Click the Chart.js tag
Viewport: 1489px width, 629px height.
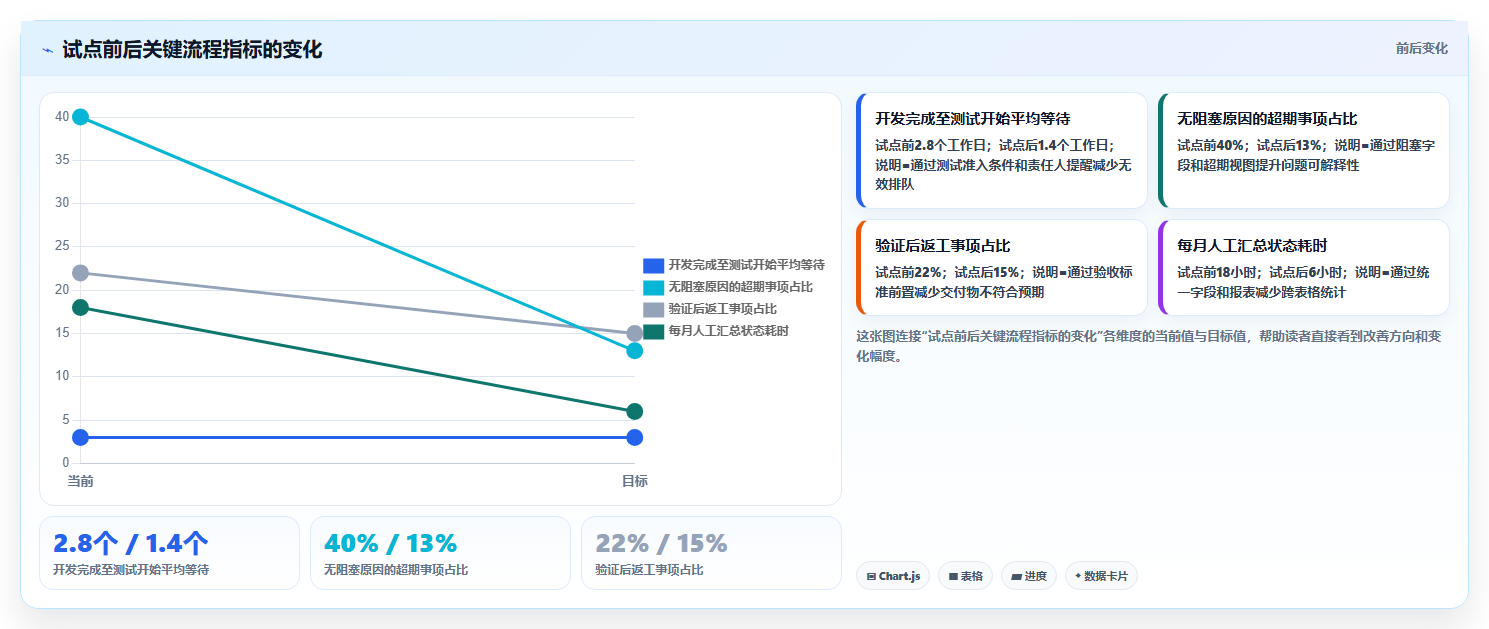[x=893, y=576]
